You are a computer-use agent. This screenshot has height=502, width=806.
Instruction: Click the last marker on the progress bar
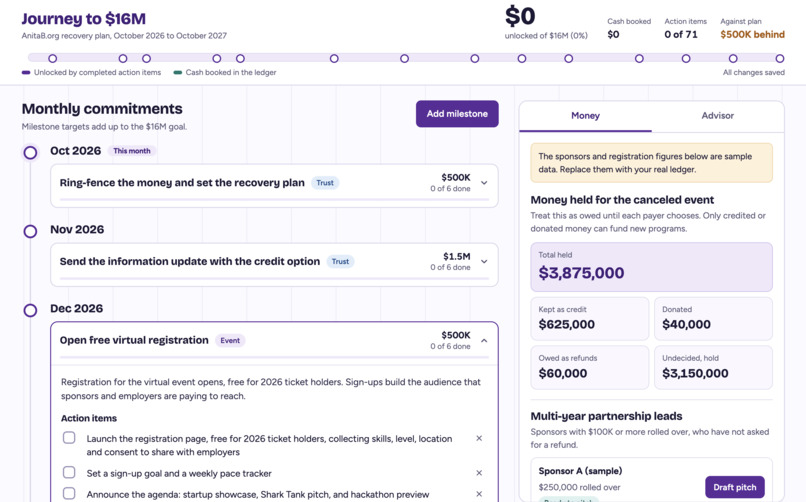coord(780,59)
